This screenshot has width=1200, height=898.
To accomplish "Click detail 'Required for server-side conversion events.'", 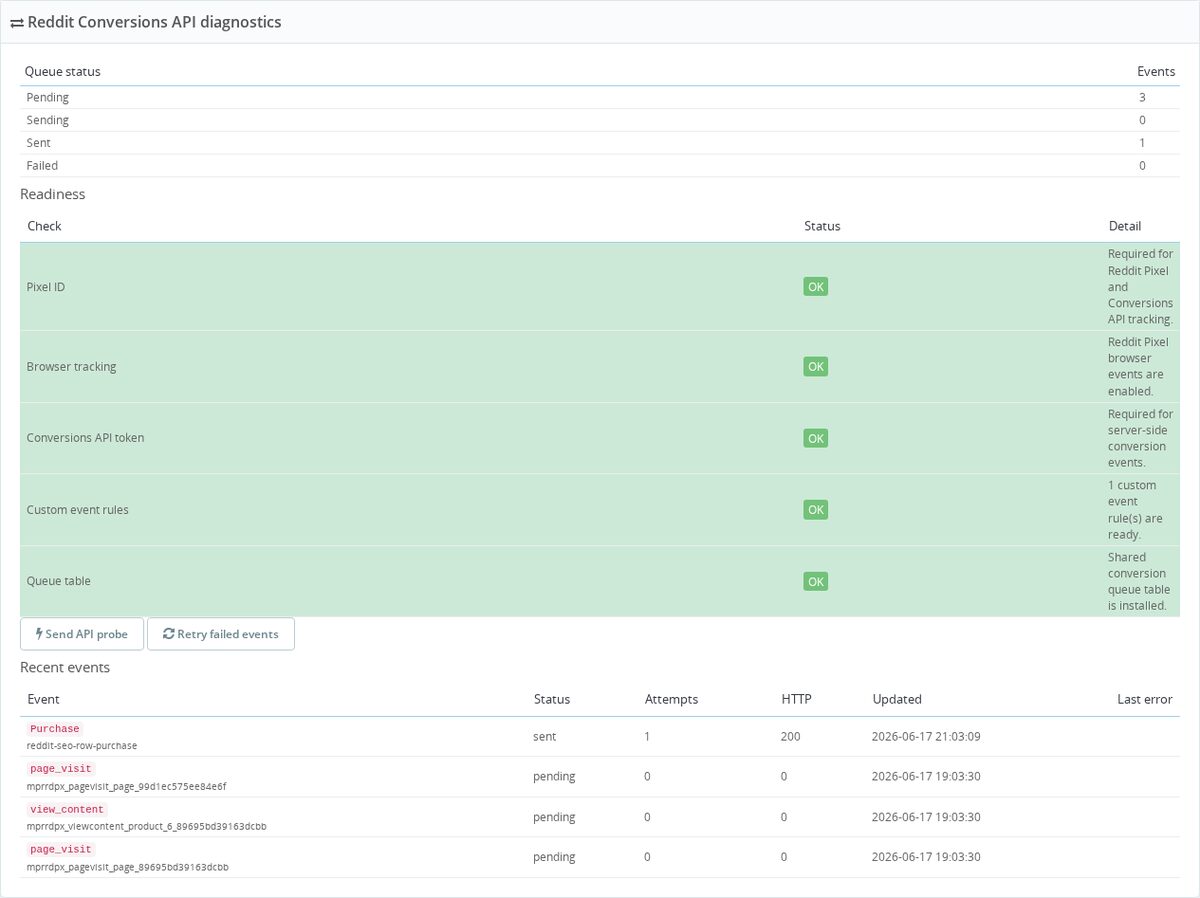I will click(1140, 438).
